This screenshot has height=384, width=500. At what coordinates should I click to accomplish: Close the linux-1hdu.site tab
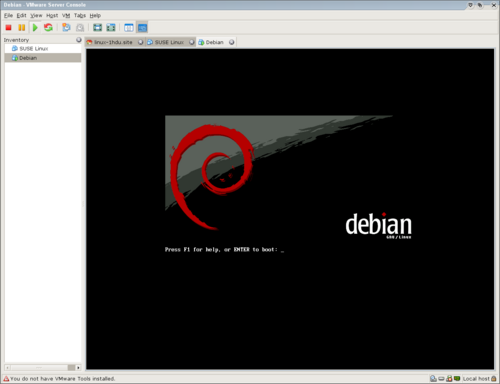[141, 42]
